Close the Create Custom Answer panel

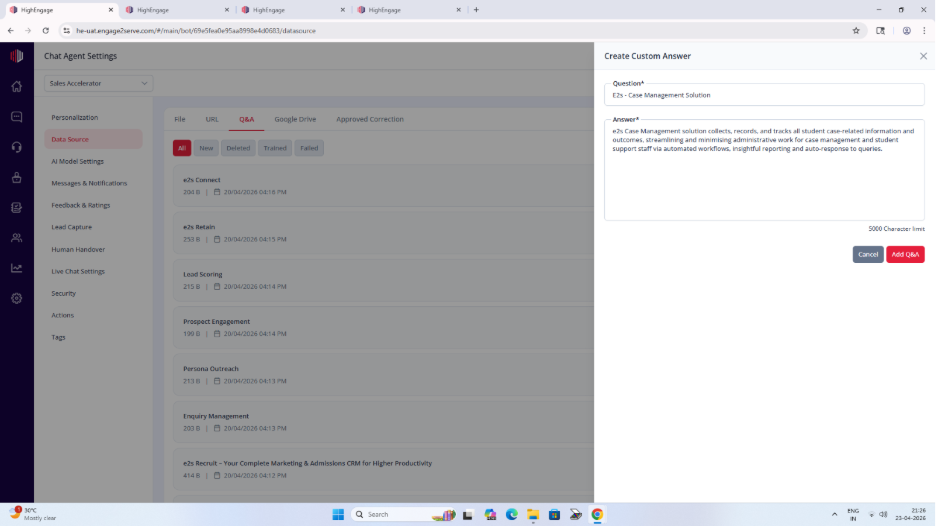coord(923,56)
